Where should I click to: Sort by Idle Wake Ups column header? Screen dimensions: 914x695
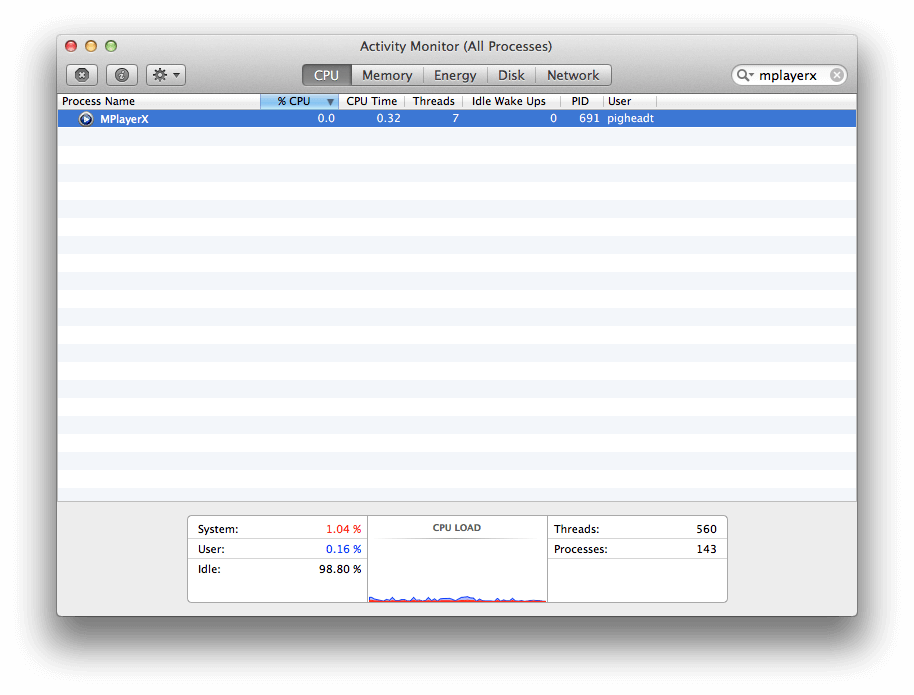(x=509, y=101)
